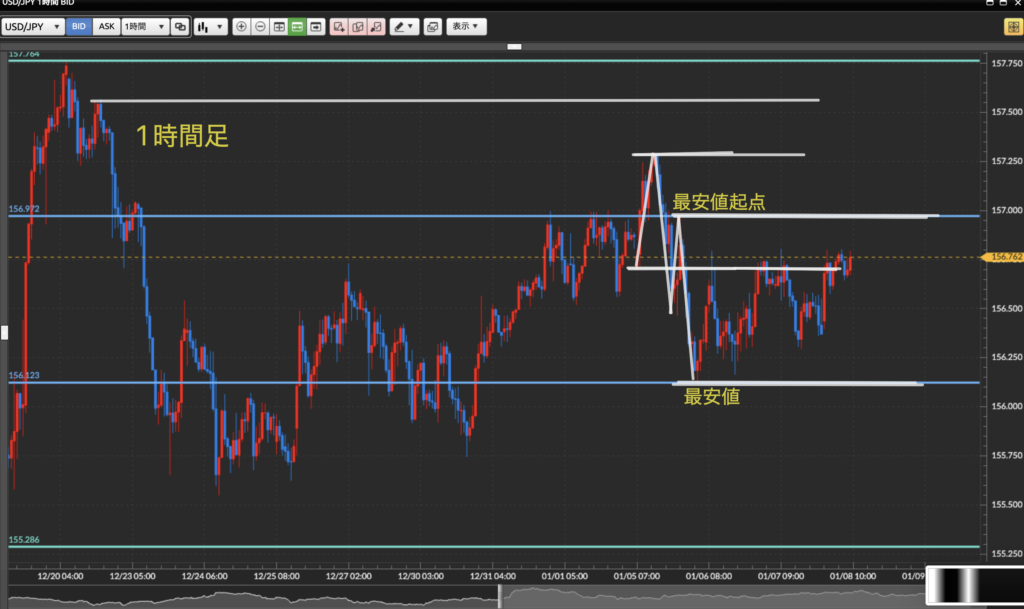Click the chart snapshot icon next to pencil

tap(432, 27)
